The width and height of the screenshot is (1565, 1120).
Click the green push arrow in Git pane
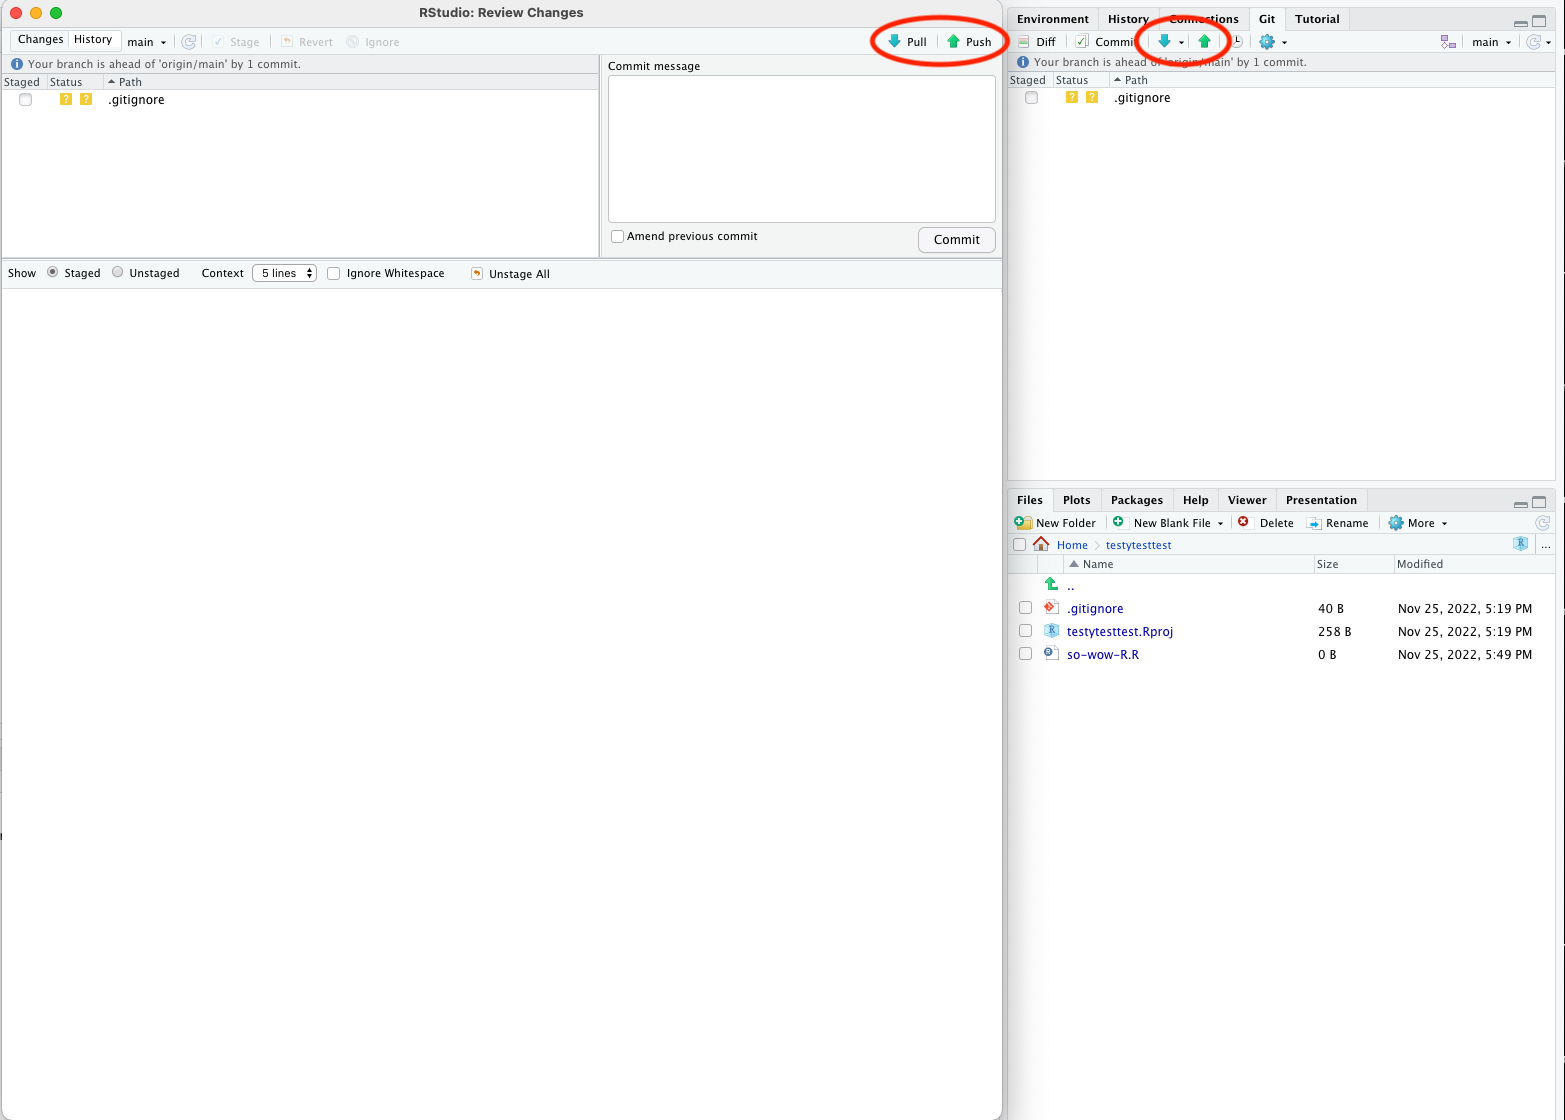coord(1204,42)
